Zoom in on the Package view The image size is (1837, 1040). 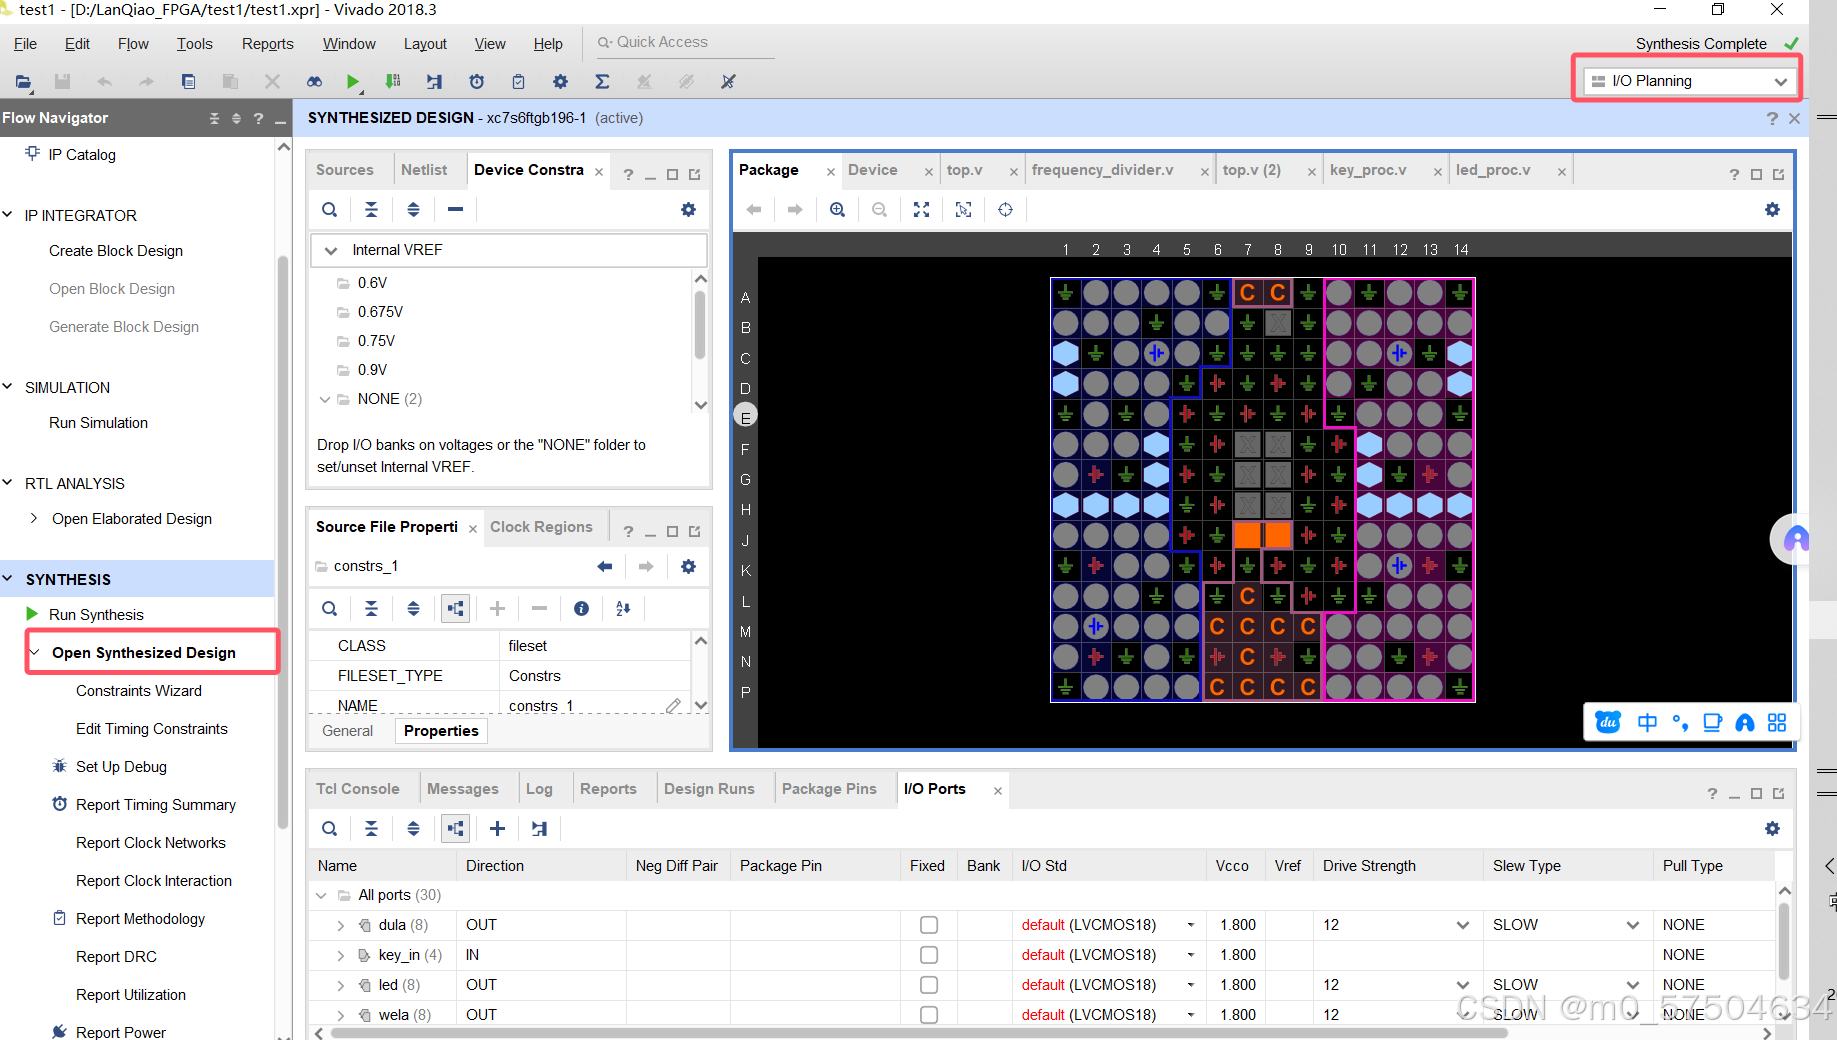[837, 210]
